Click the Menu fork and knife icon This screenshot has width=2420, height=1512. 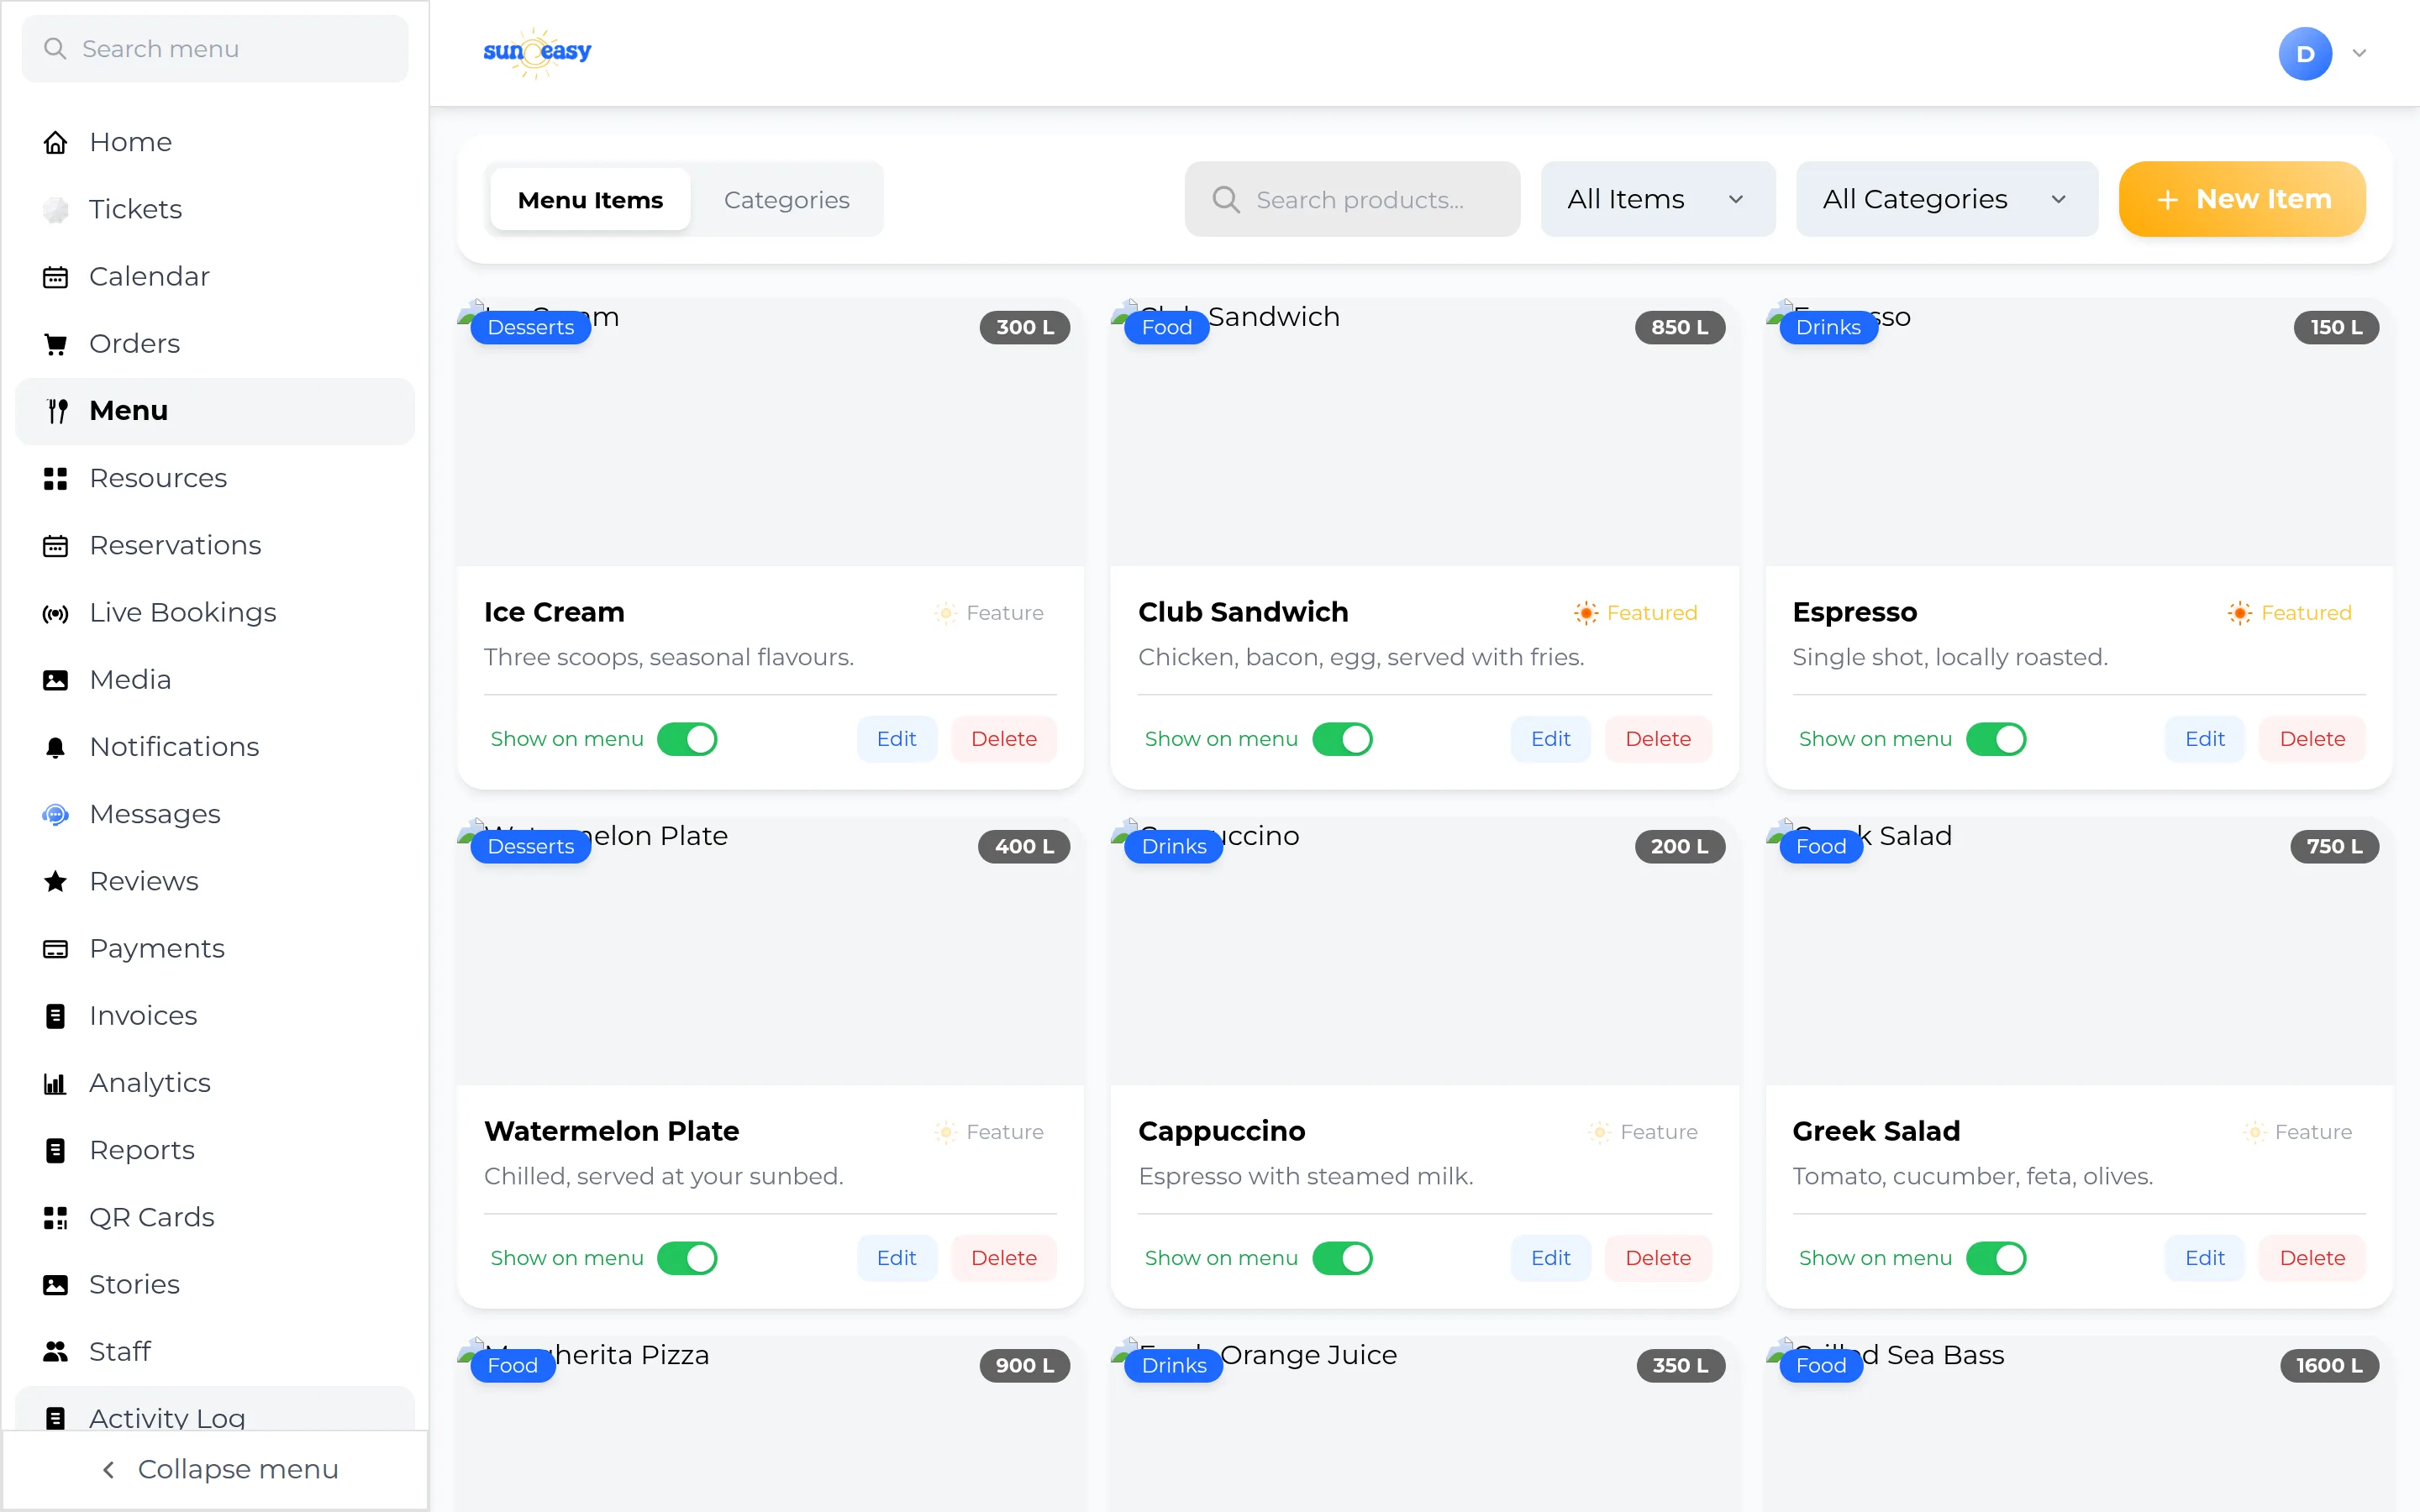pyautogui.click(x=56, y=411)
